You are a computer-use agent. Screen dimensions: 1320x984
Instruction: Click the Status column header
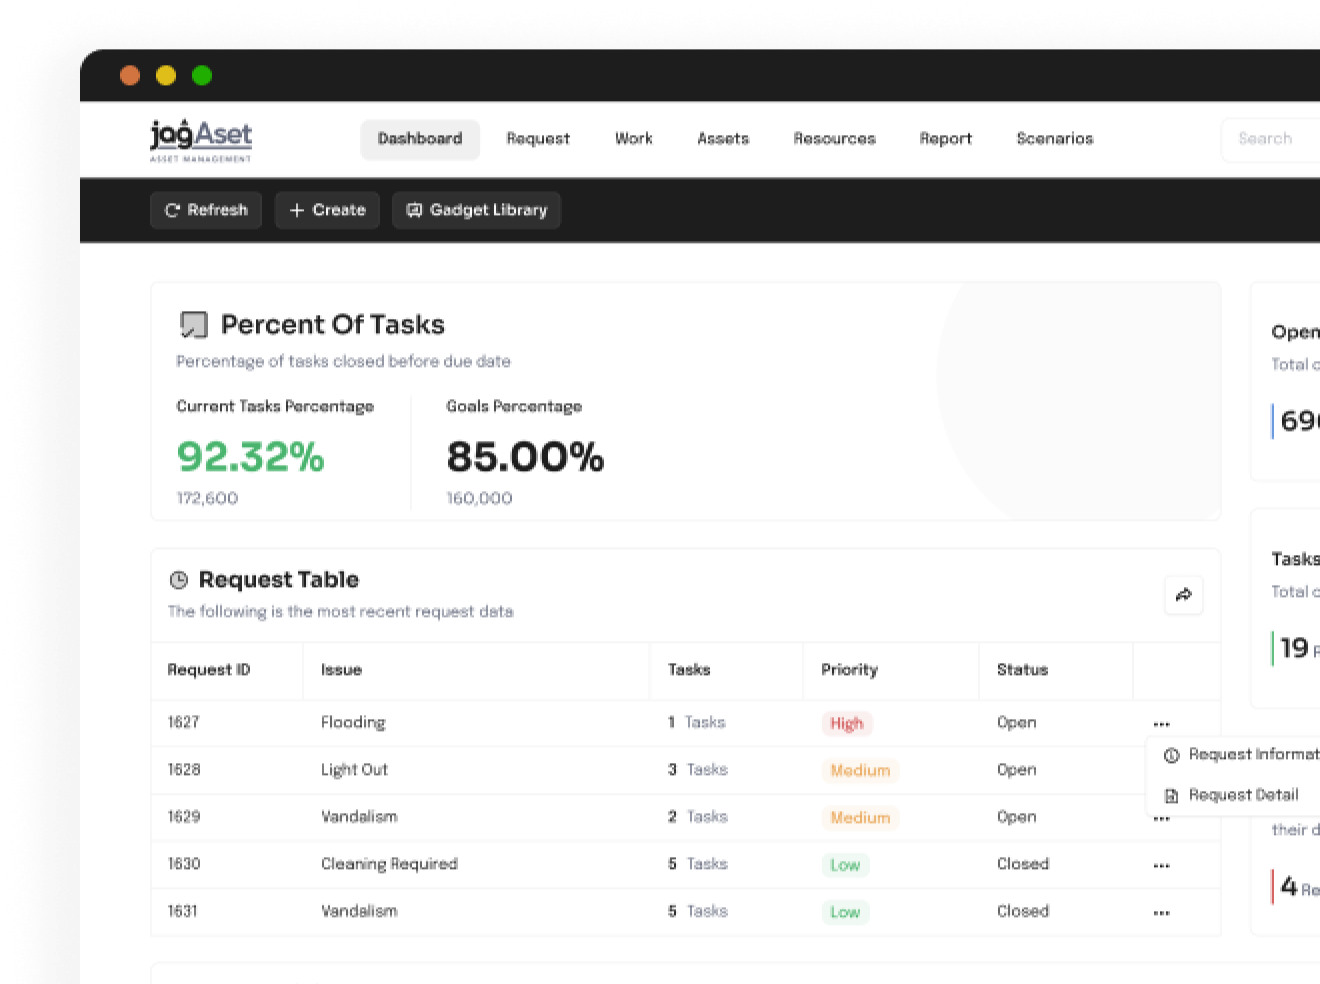tap(1022, 670)
